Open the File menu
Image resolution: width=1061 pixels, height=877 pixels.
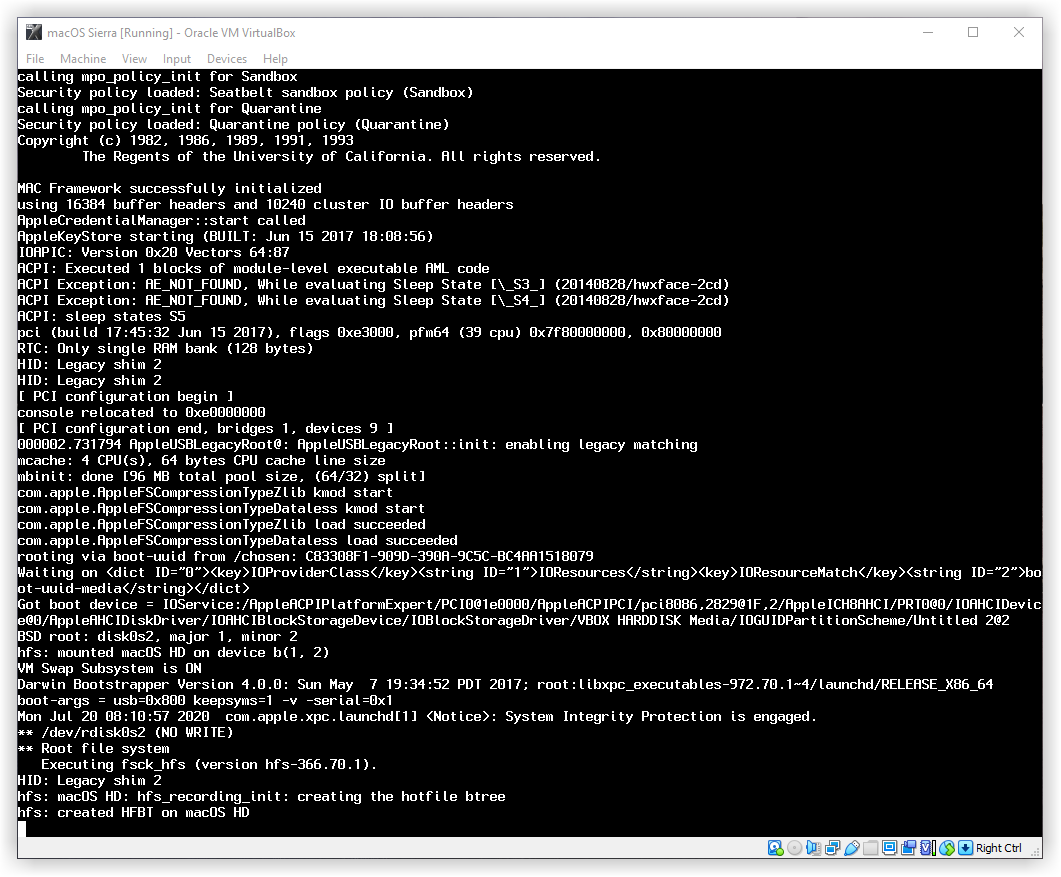(x=35, y=59)
